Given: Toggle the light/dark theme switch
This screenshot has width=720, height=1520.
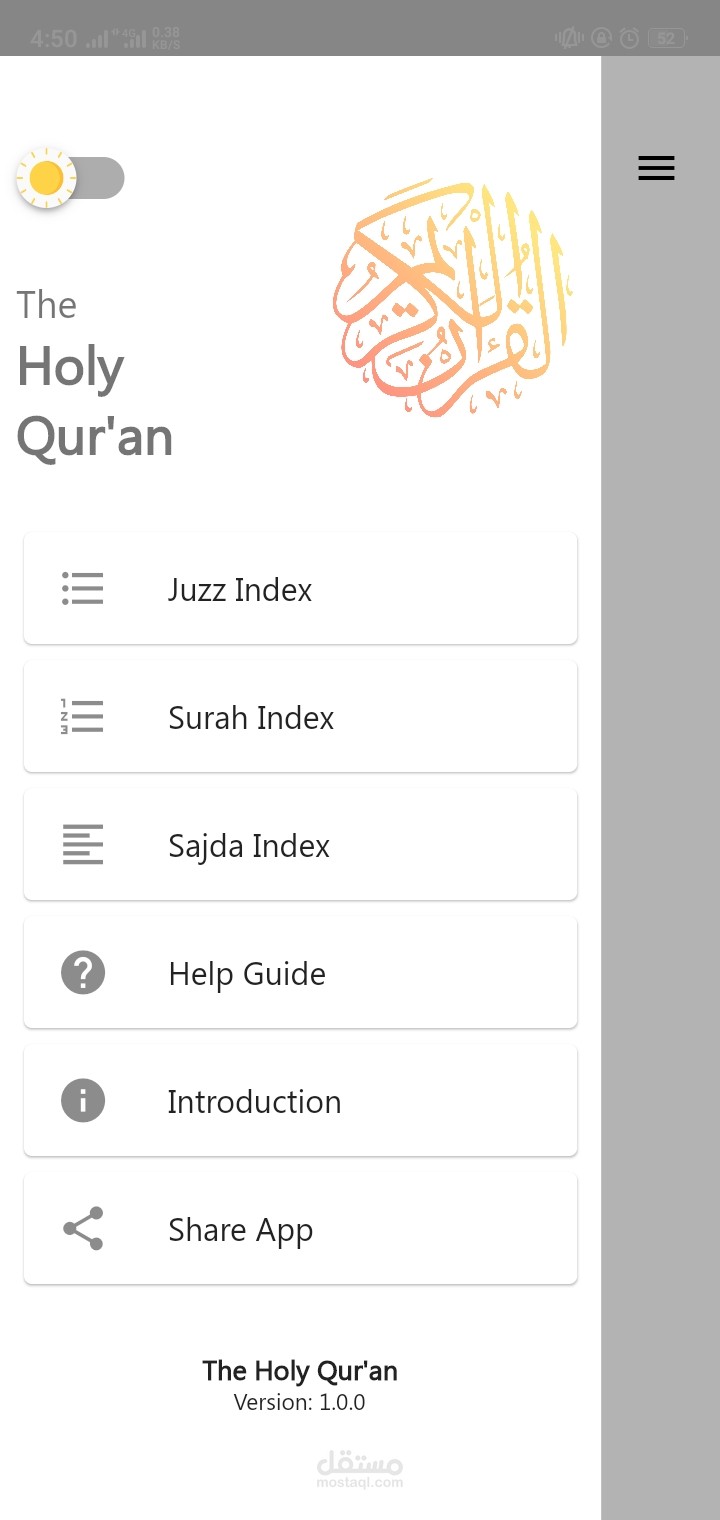Looking at the screenshot, I should [70, 179].
